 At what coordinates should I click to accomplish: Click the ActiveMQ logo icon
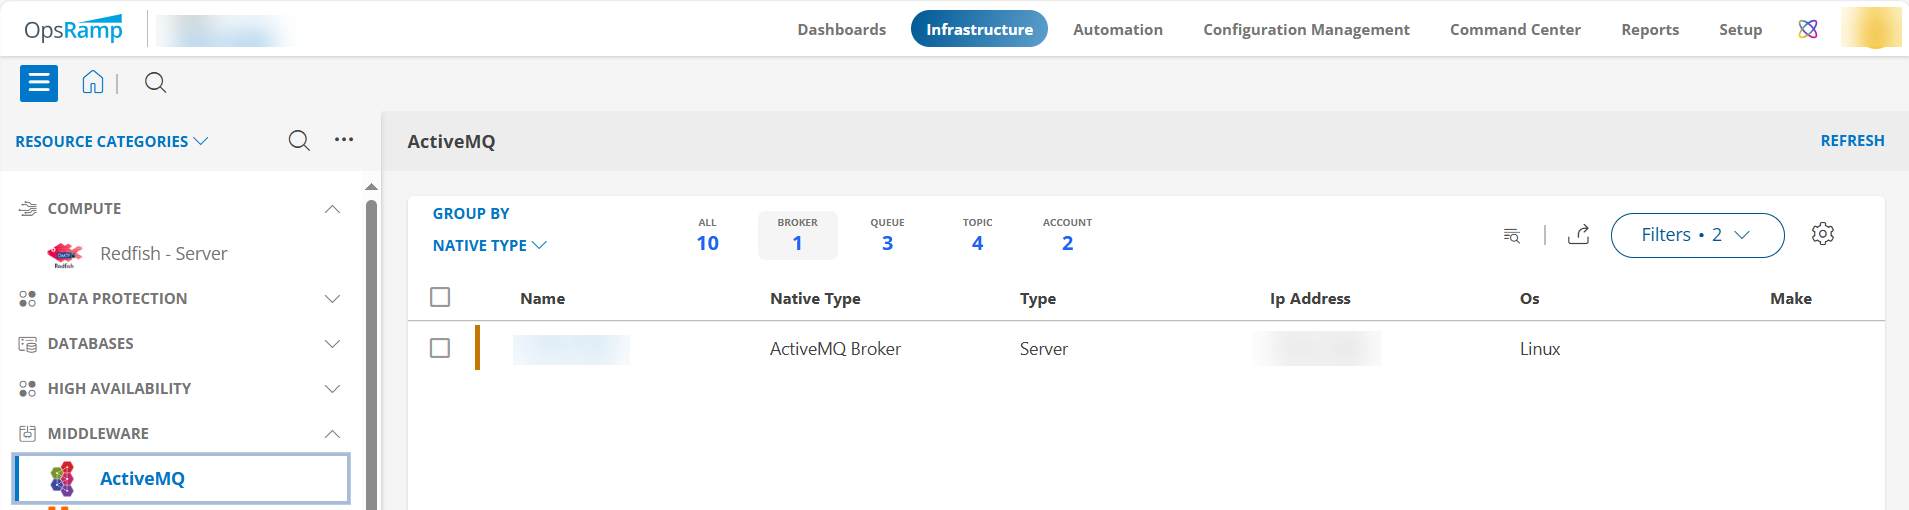(x=63, y=479)
